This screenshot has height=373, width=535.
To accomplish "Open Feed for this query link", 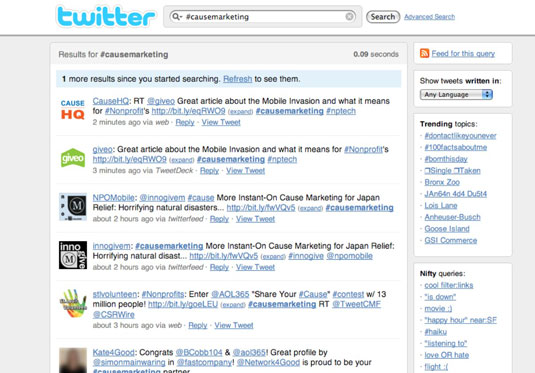I will 463,54.
